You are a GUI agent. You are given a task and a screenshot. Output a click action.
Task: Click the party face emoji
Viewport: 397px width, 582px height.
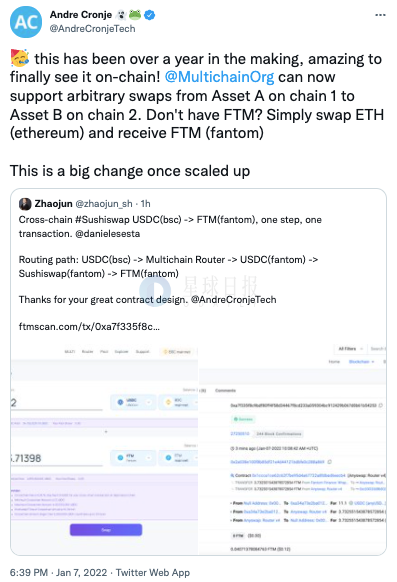[x=20, y=59]
